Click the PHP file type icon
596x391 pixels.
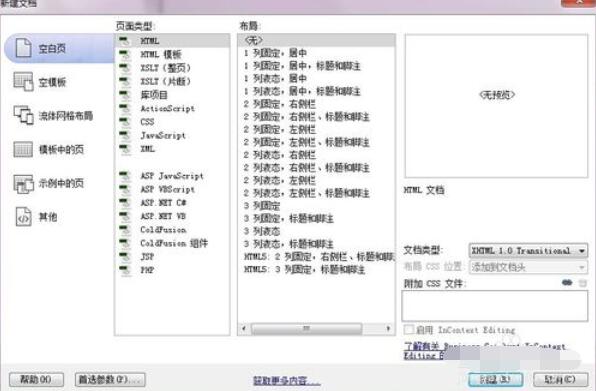125,270
